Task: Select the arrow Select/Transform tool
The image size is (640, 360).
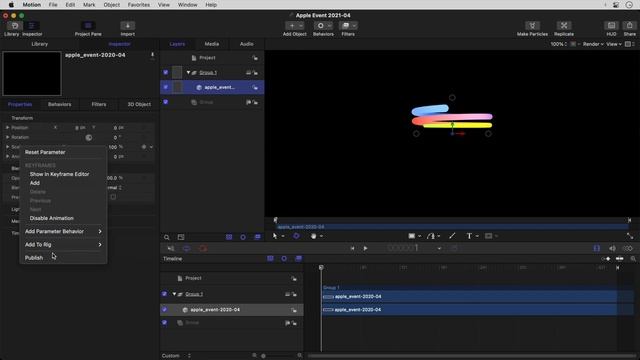Action: tap(275, 236)
